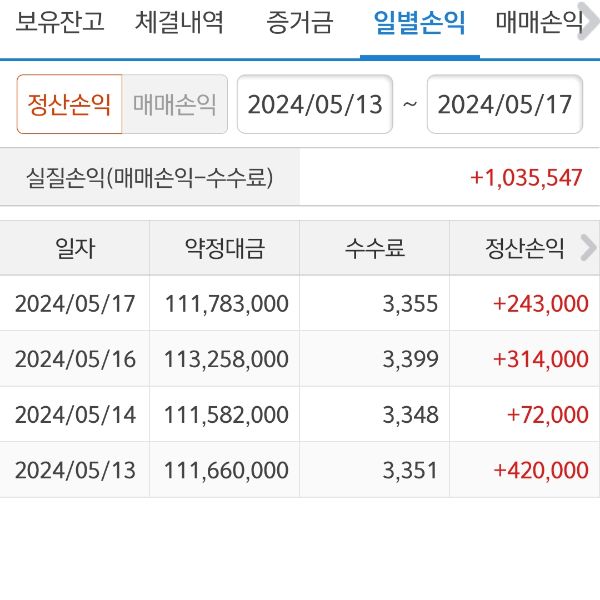Tap the +420,000 settlement profit cell

pos(540,470)
